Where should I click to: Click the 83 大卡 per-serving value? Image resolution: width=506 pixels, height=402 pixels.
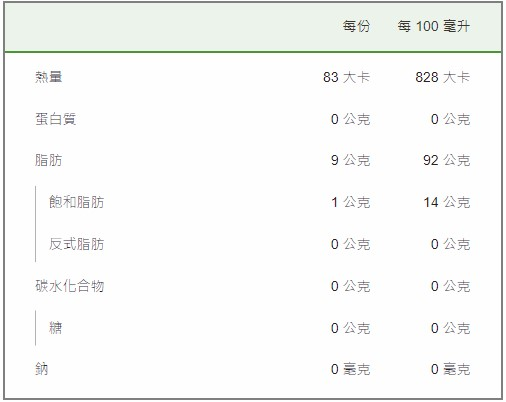(x=346, y=77)
